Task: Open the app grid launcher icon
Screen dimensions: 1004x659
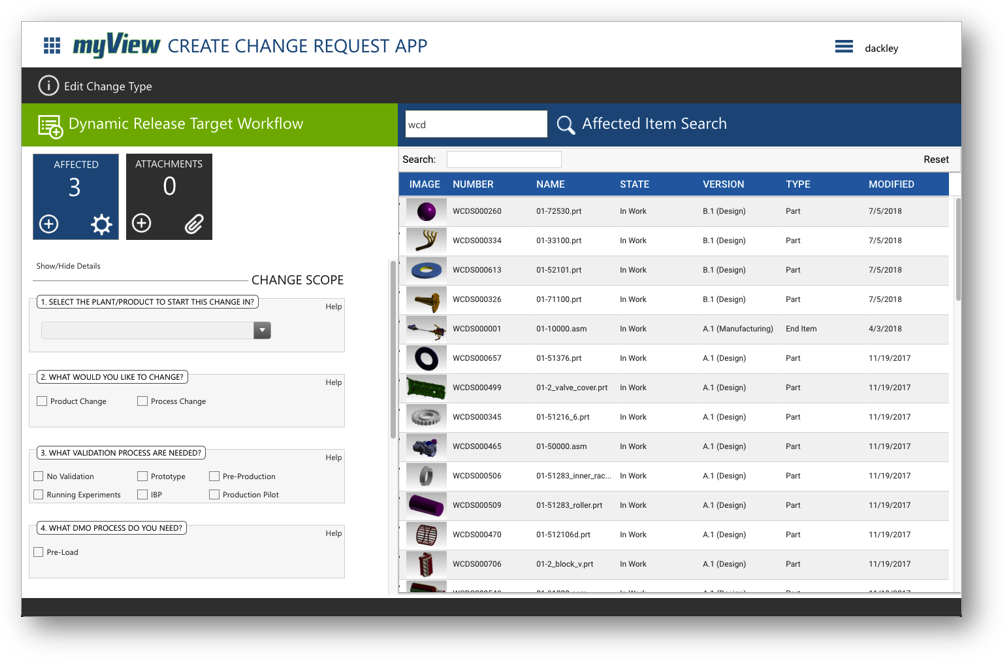Action: pyautogui.click(x=52, y=45)
